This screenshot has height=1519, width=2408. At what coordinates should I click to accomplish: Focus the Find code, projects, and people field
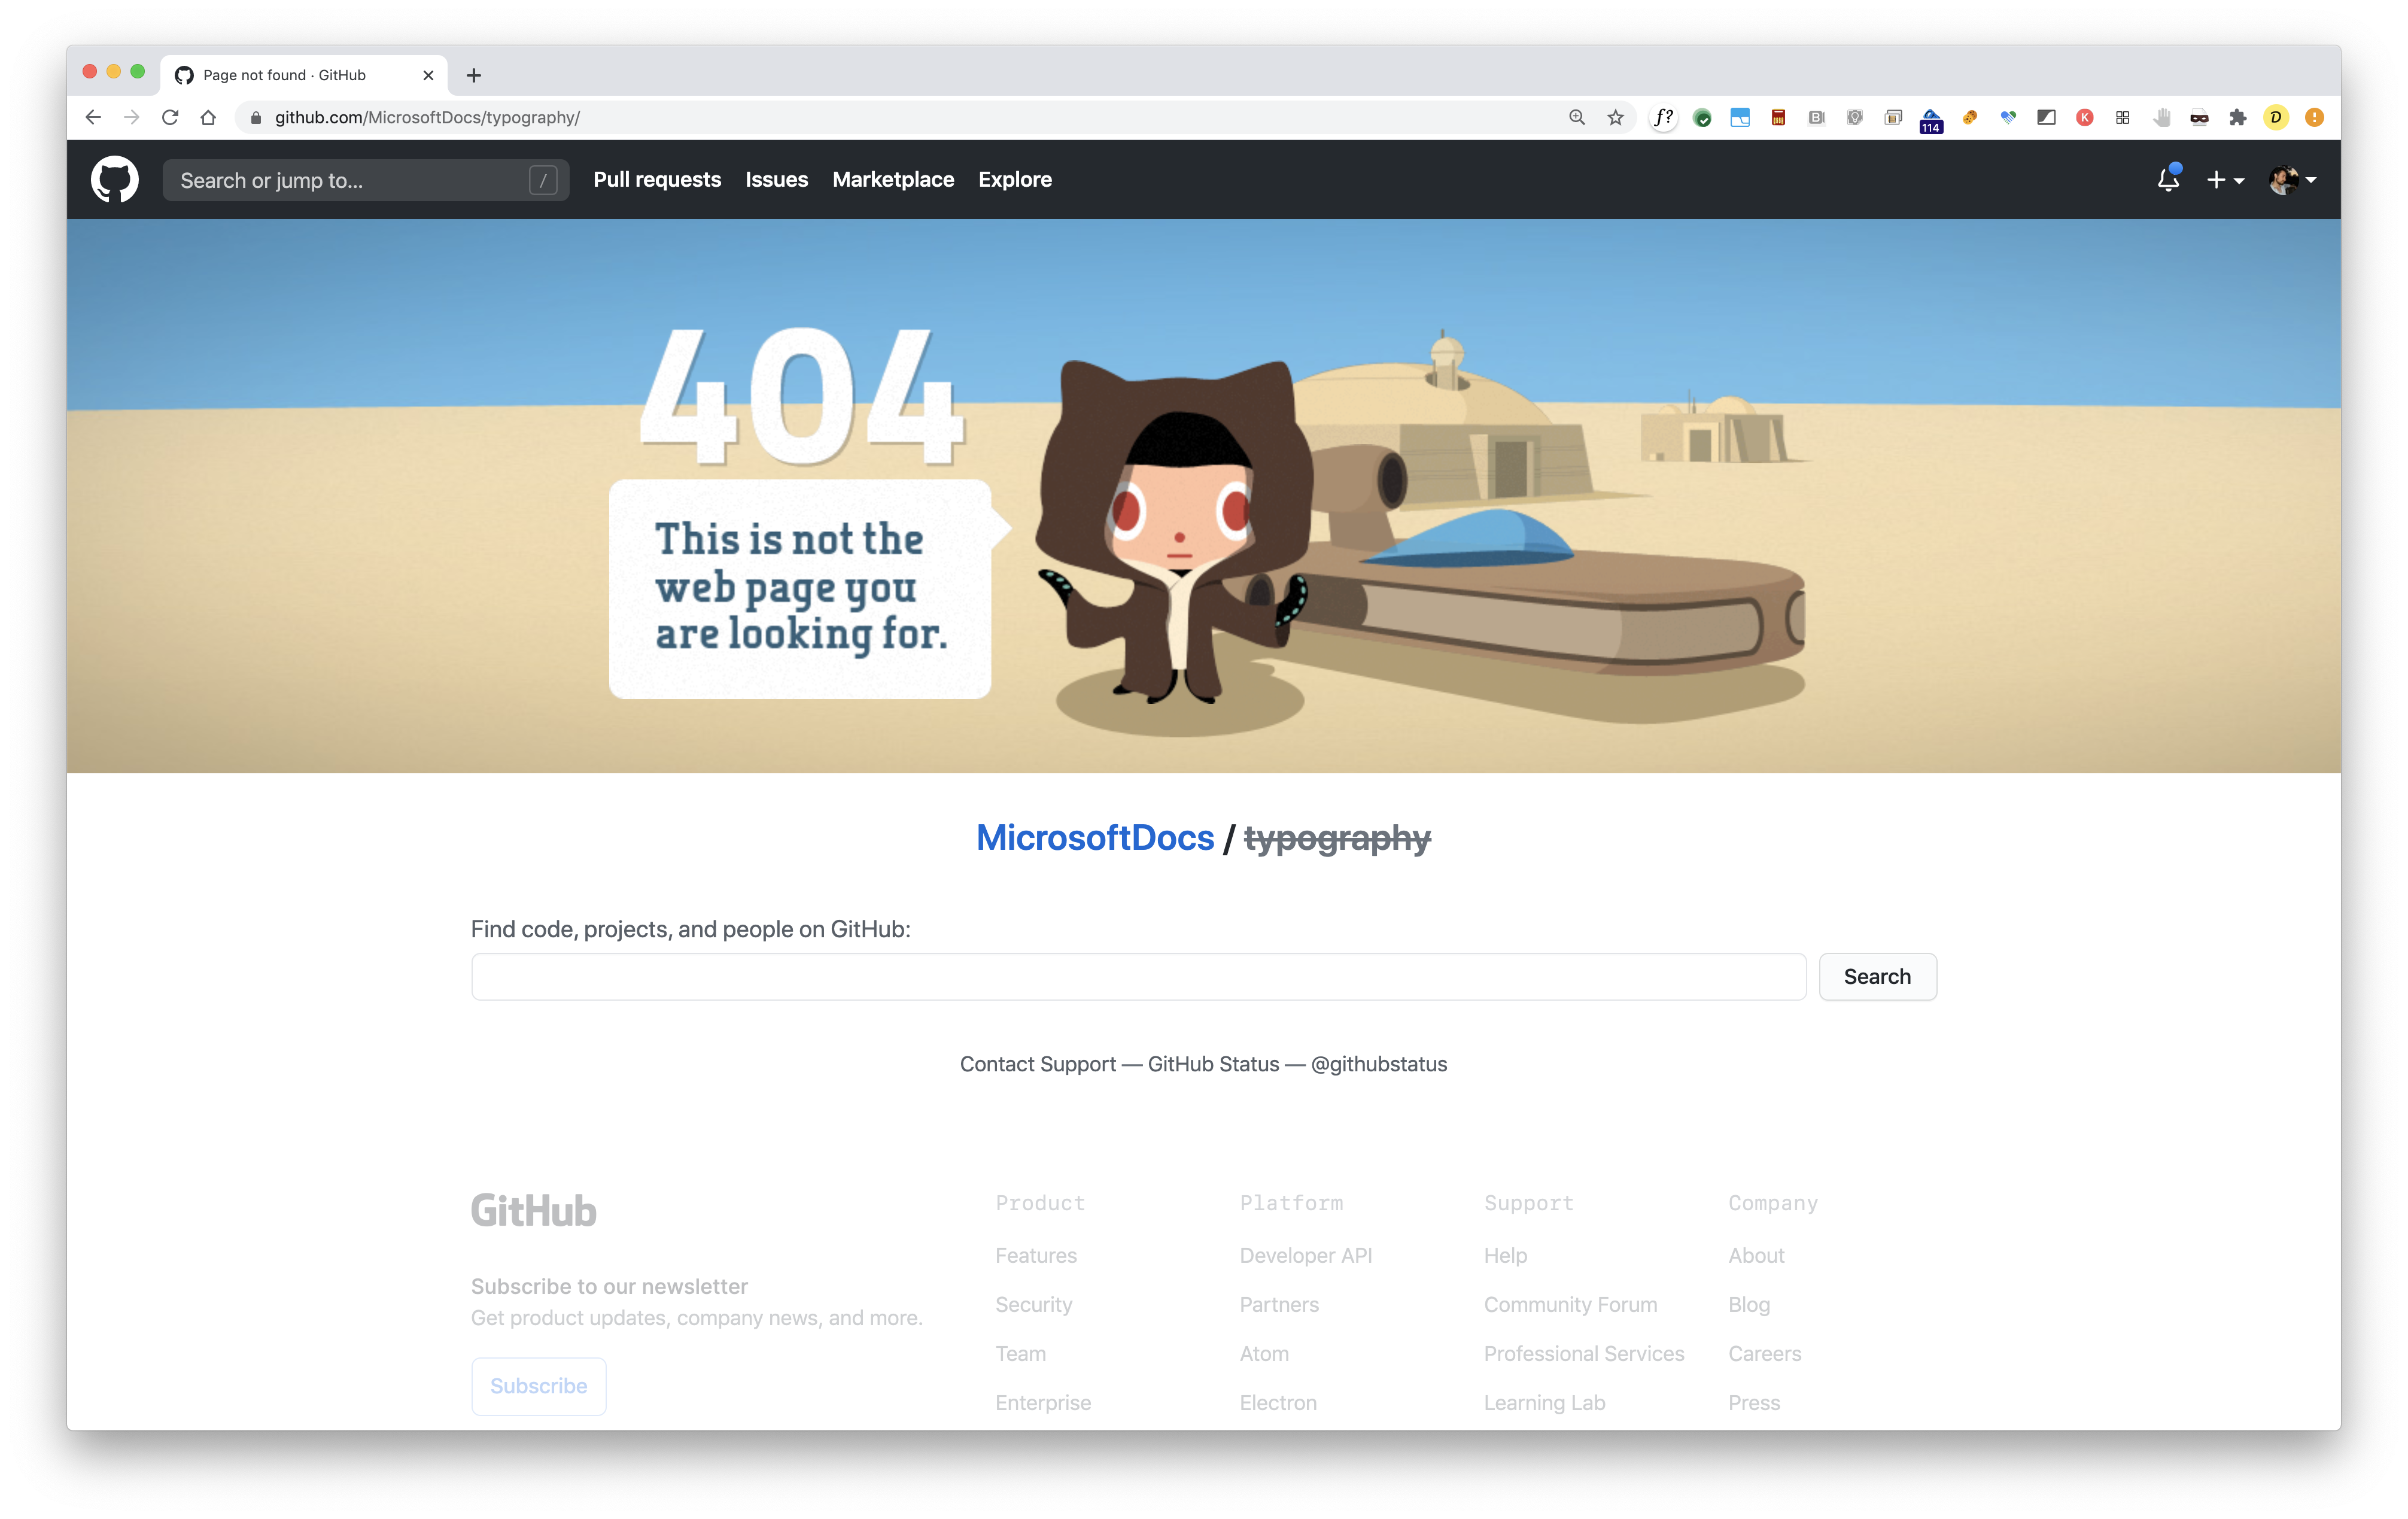pos(1139,976)
